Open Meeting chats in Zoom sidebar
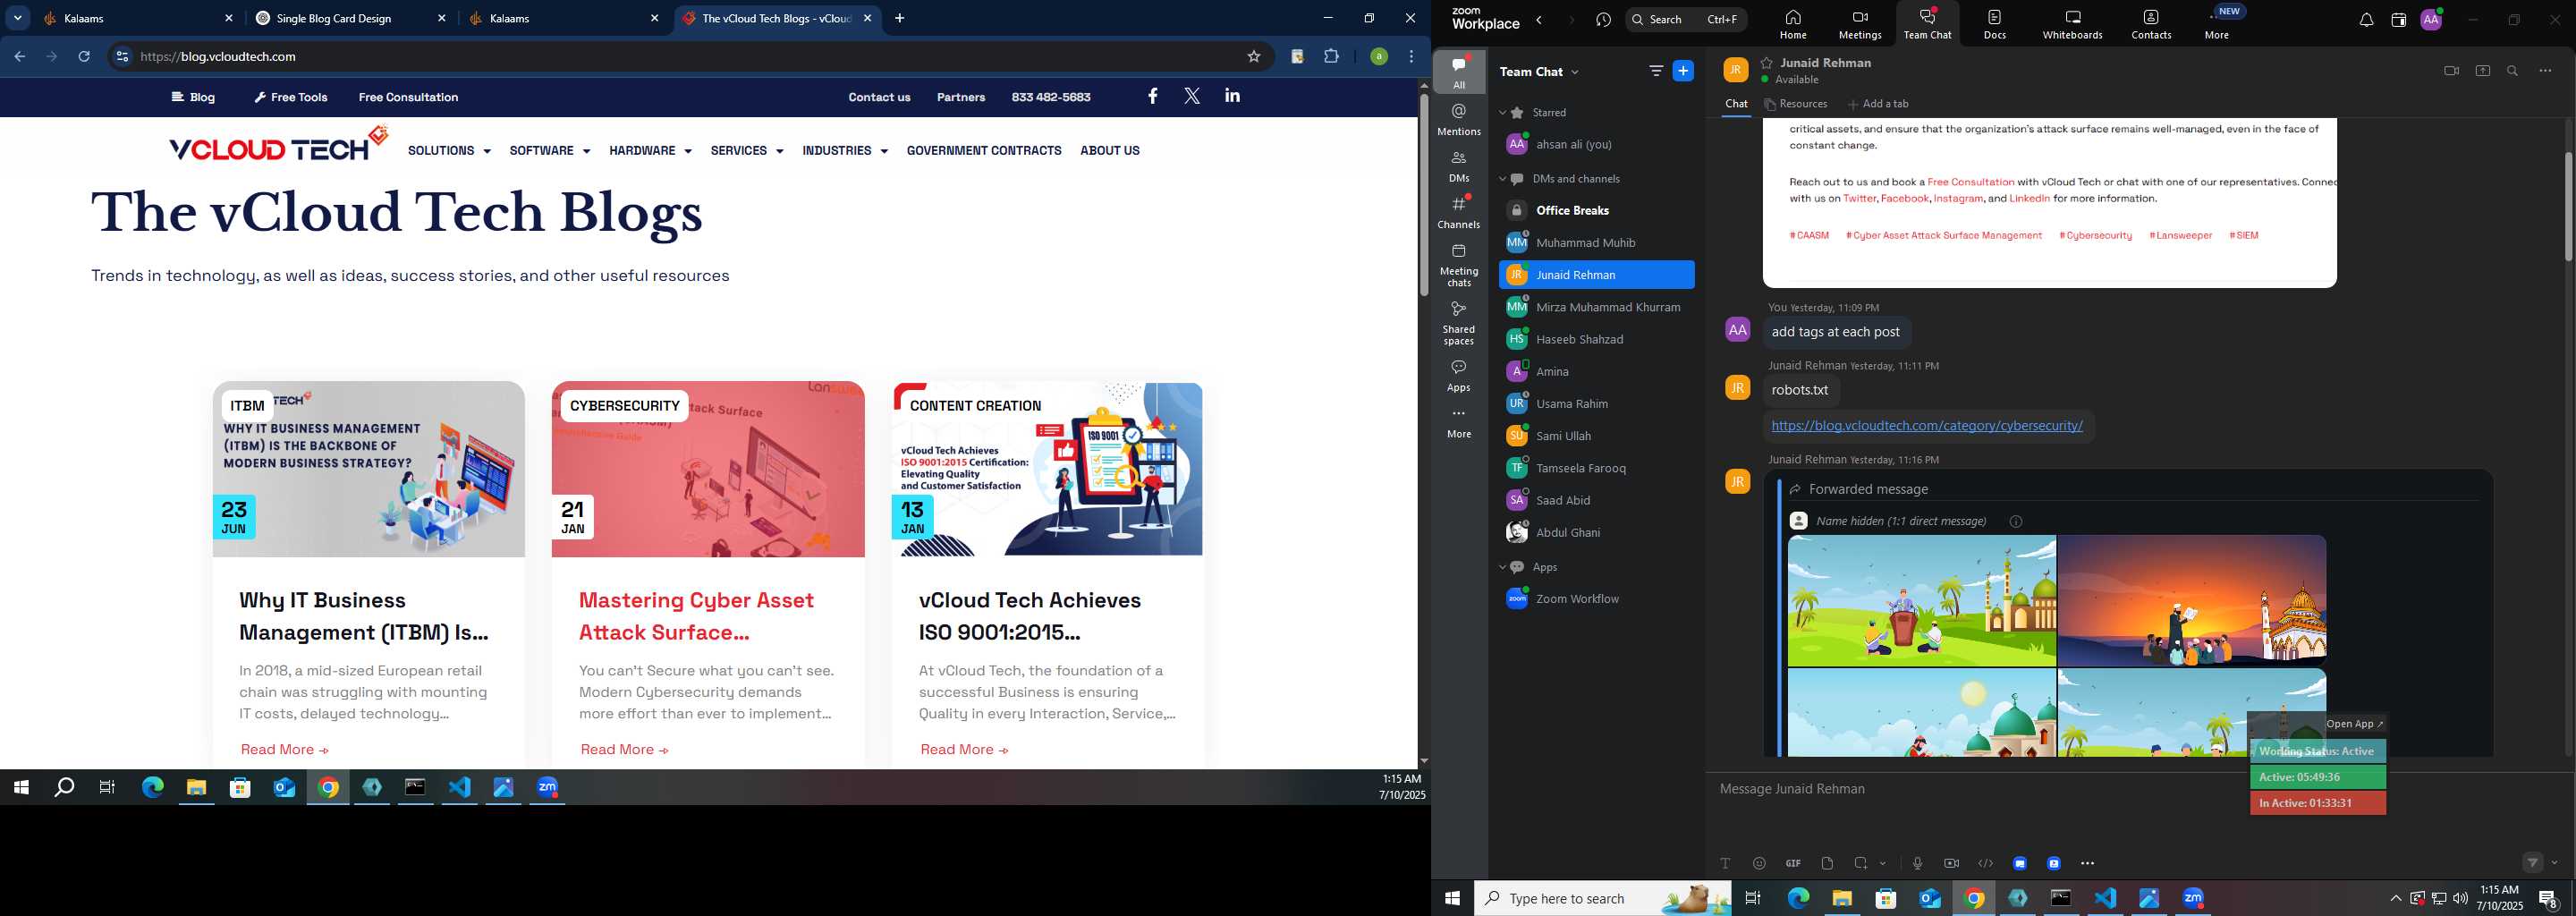This screenshot has width=2576, height=916. point(1459,265)
